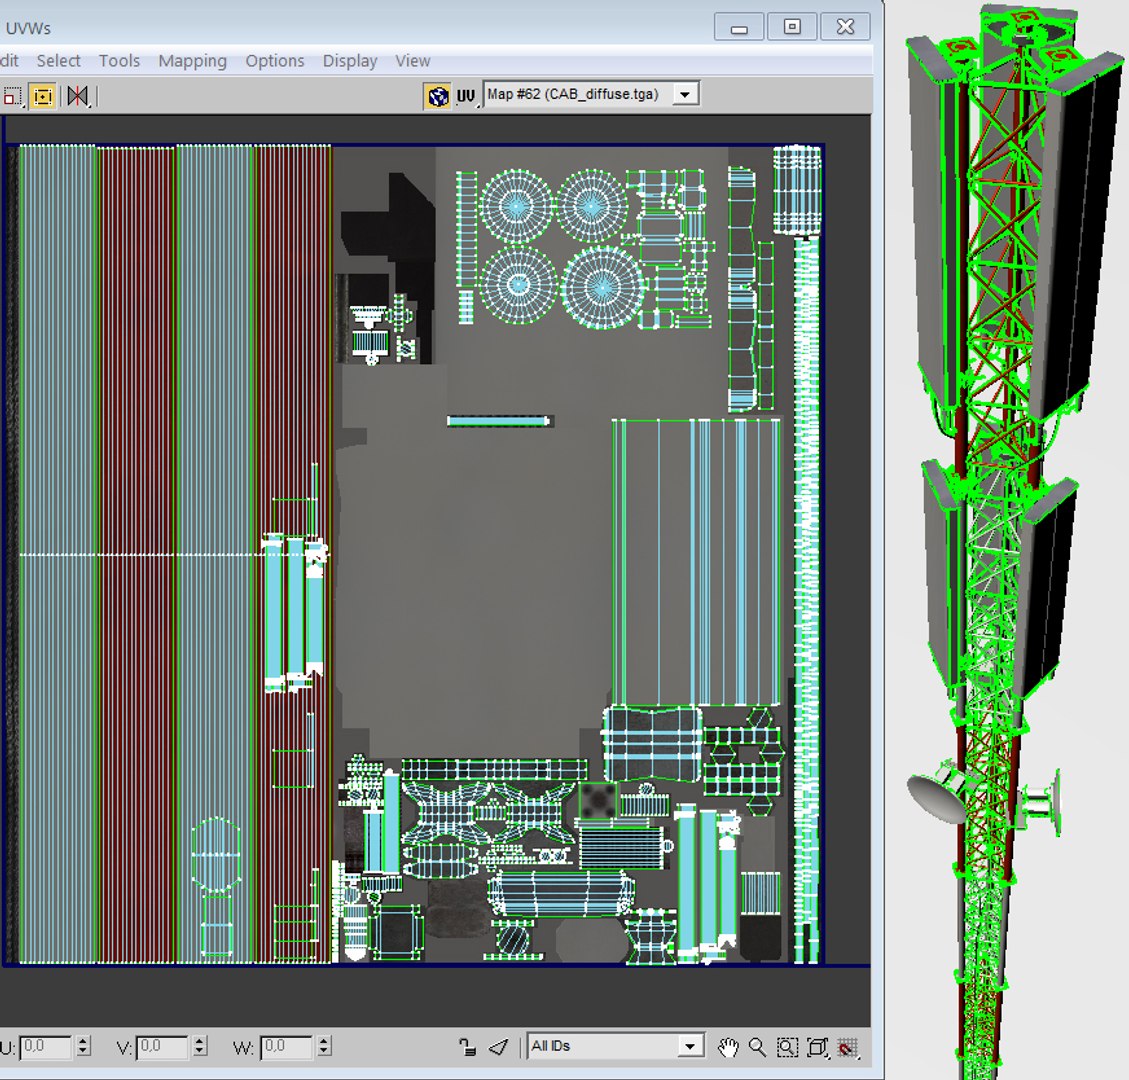Open the Tools menu

coord(120,60)
